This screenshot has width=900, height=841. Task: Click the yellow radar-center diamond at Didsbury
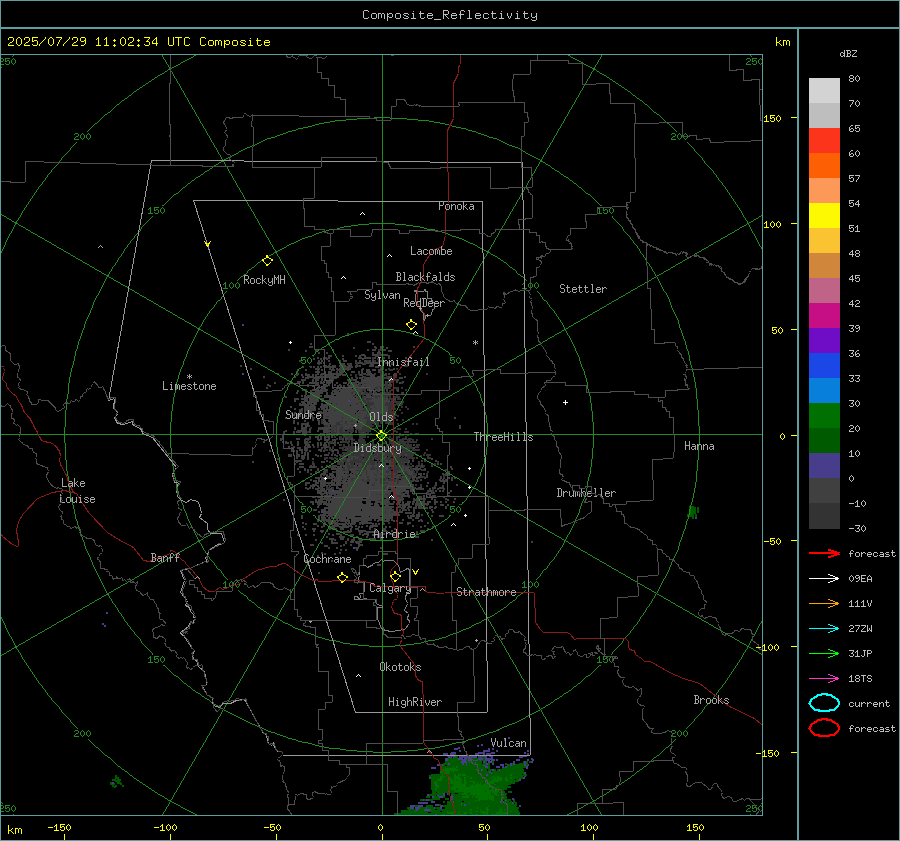pyautogui.click(x=381, y=436)
